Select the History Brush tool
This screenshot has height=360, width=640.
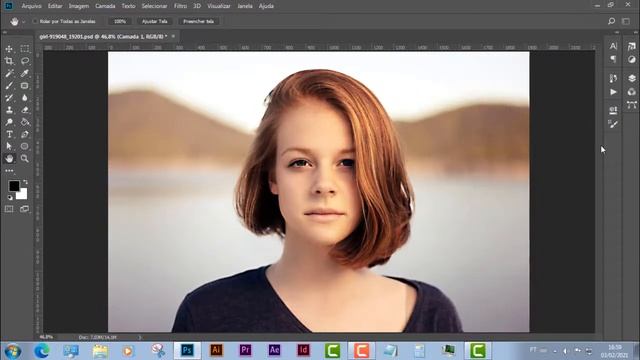9,98
